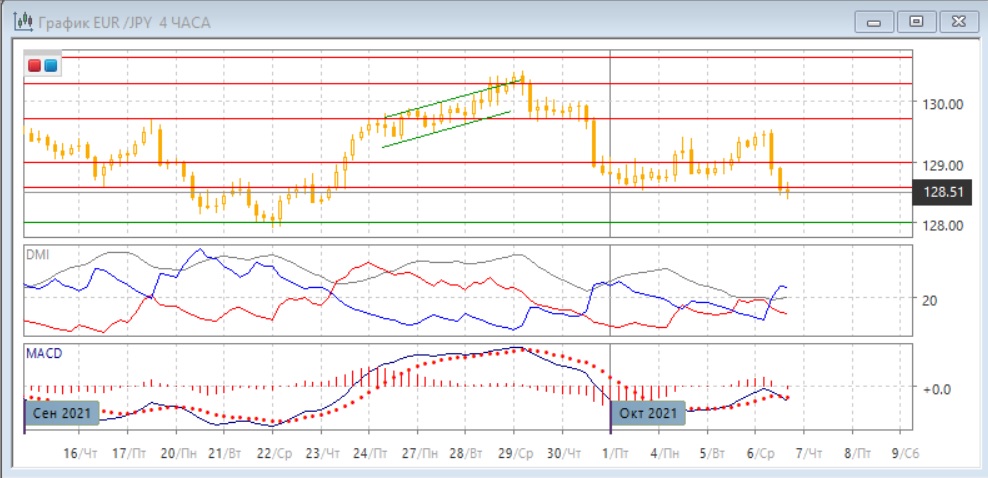
Task: Click the red square button on the chart
Action: 35,66
